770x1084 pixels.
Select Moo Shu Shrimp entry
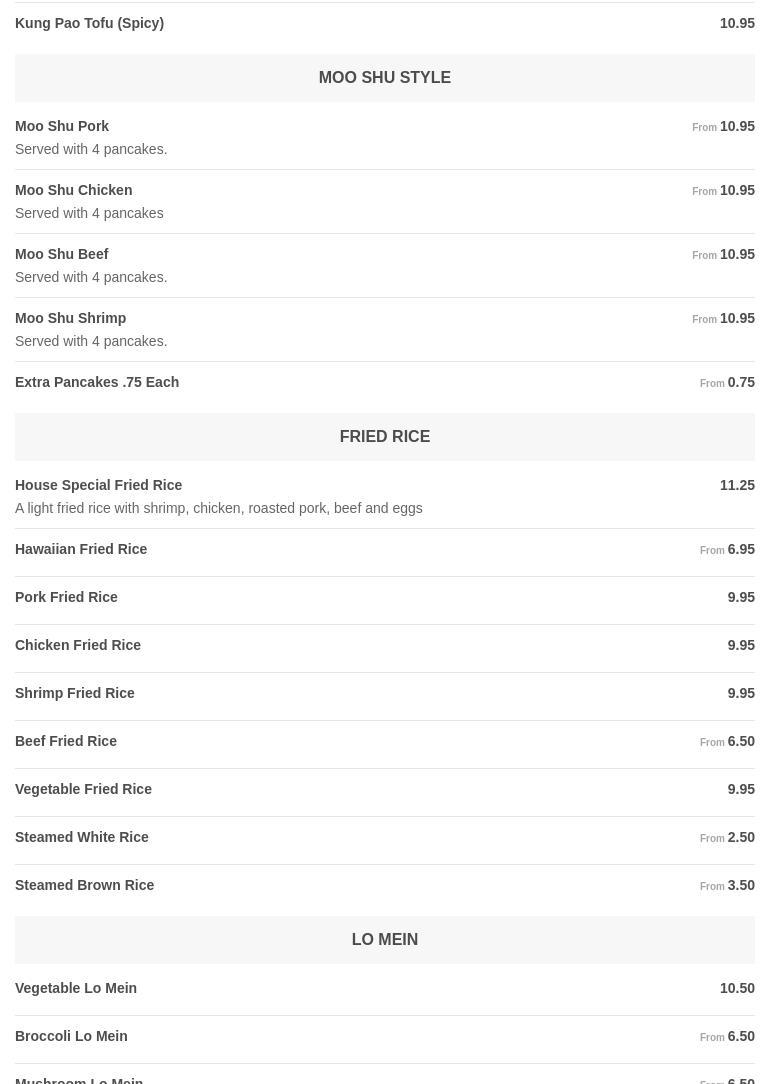pos(385,330)
